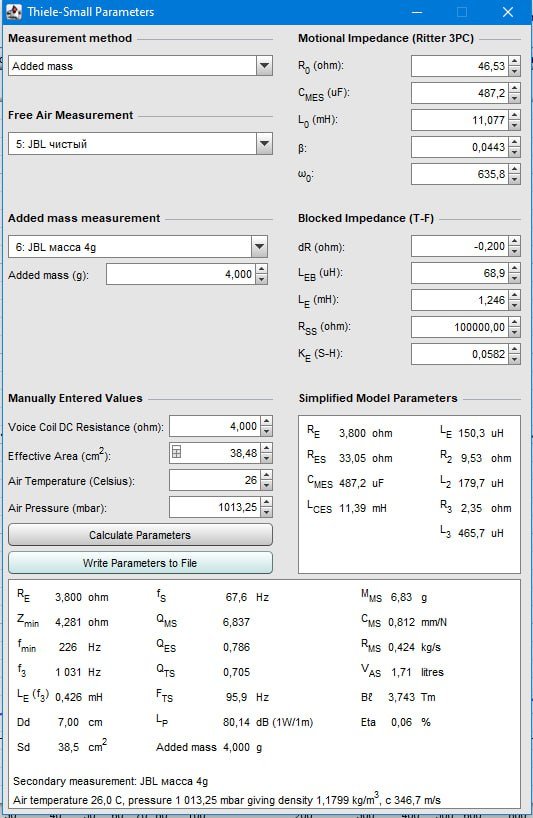The width and height of the screenshot is (533, 818).
Task: Click the Effective Area value 38,48
Action: [x=244, y=453]
